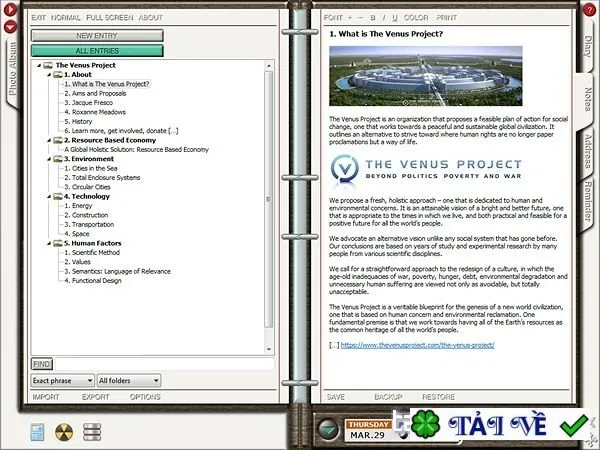
Task: Open the database stack icon
Action: [92, 432]
